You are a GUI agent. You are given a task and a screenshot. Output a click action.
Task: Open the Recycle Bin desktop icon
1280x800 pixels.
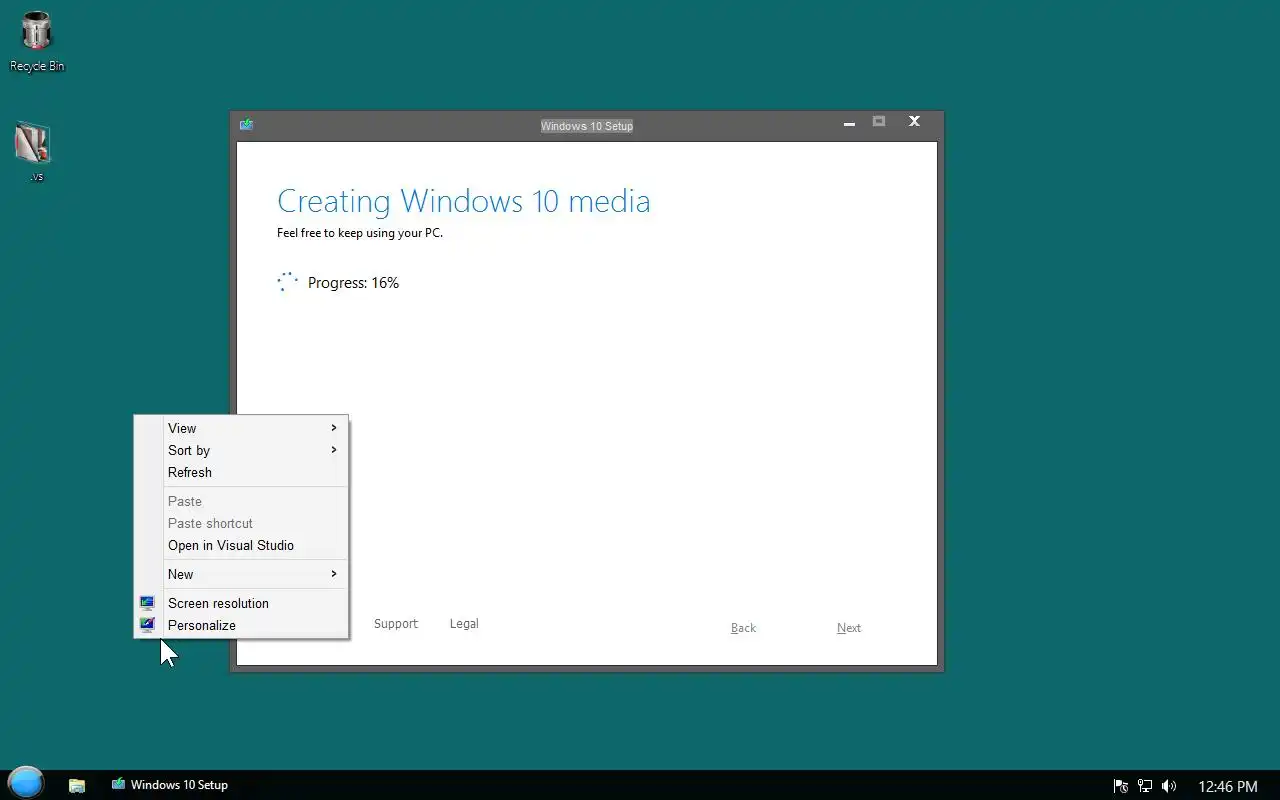37,41
